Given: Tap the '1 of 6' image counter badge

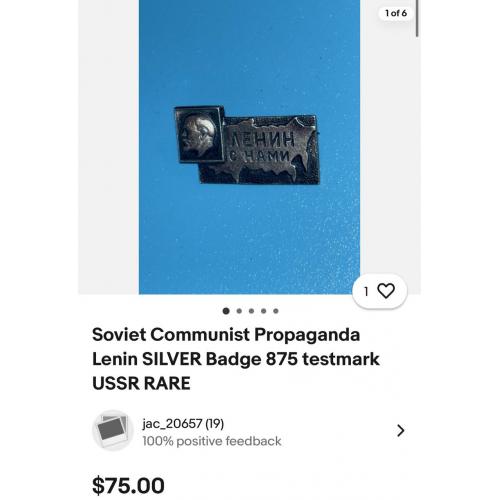Looking at the screenshot, I should pyautogui.click(x=396, y=13).
